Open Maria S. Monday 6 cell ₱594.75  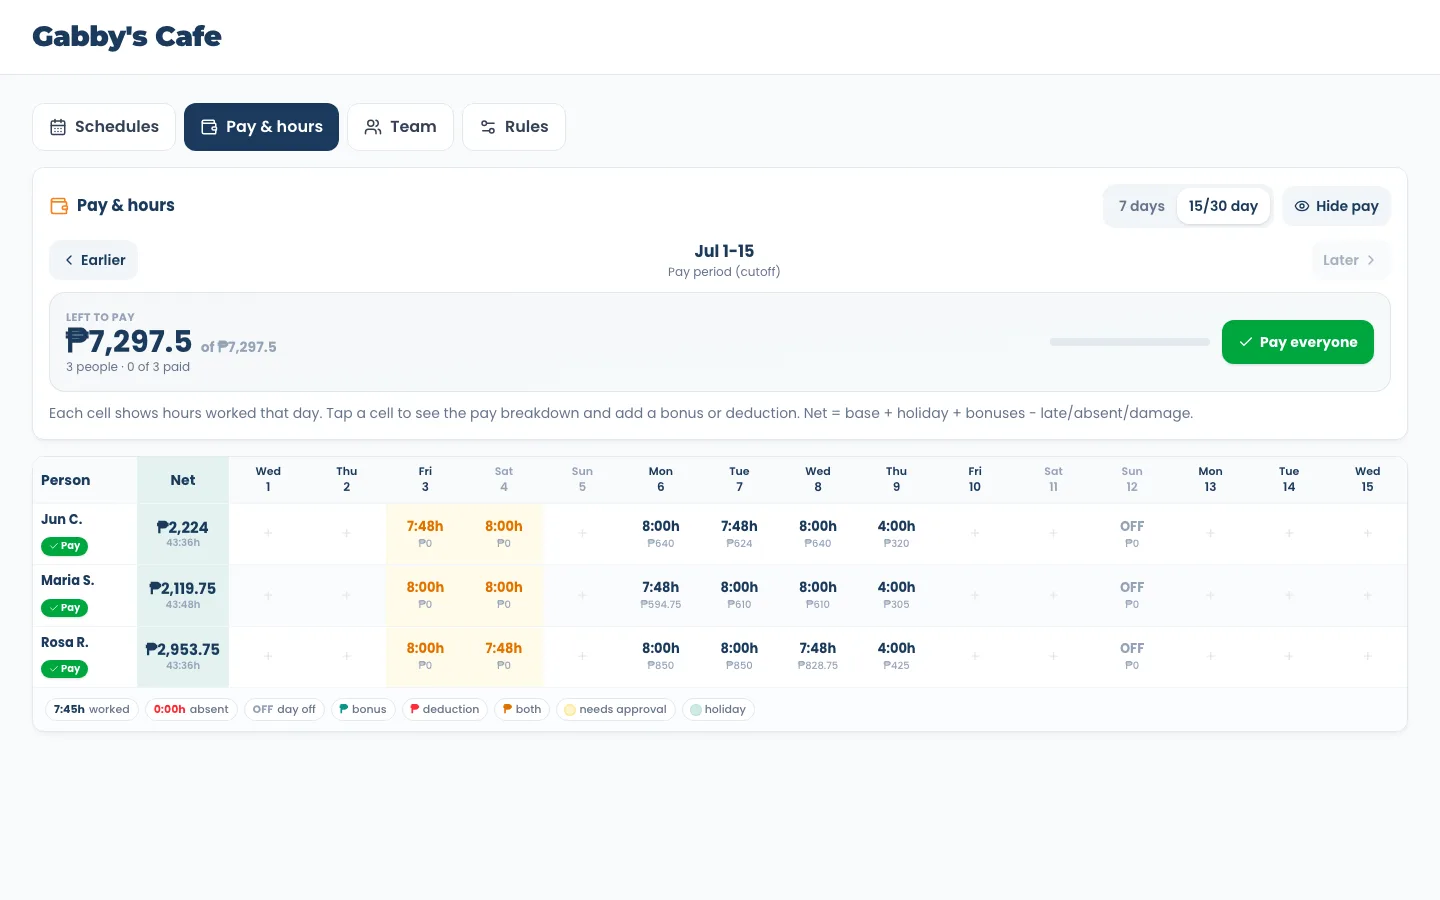click(x=661, y=595)
